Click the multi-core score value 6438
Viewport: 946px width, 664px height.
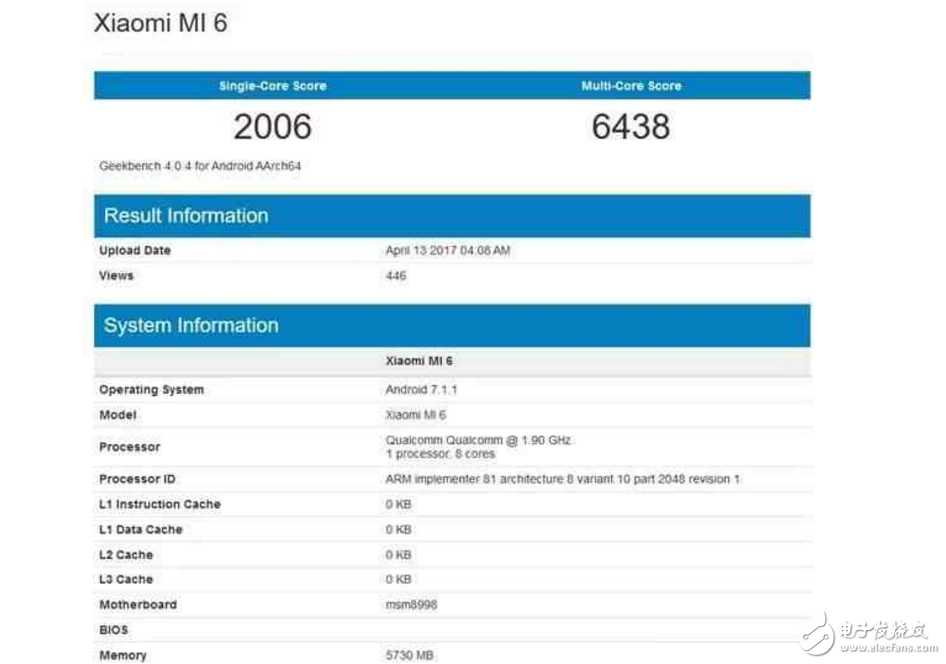coord(630,127)
